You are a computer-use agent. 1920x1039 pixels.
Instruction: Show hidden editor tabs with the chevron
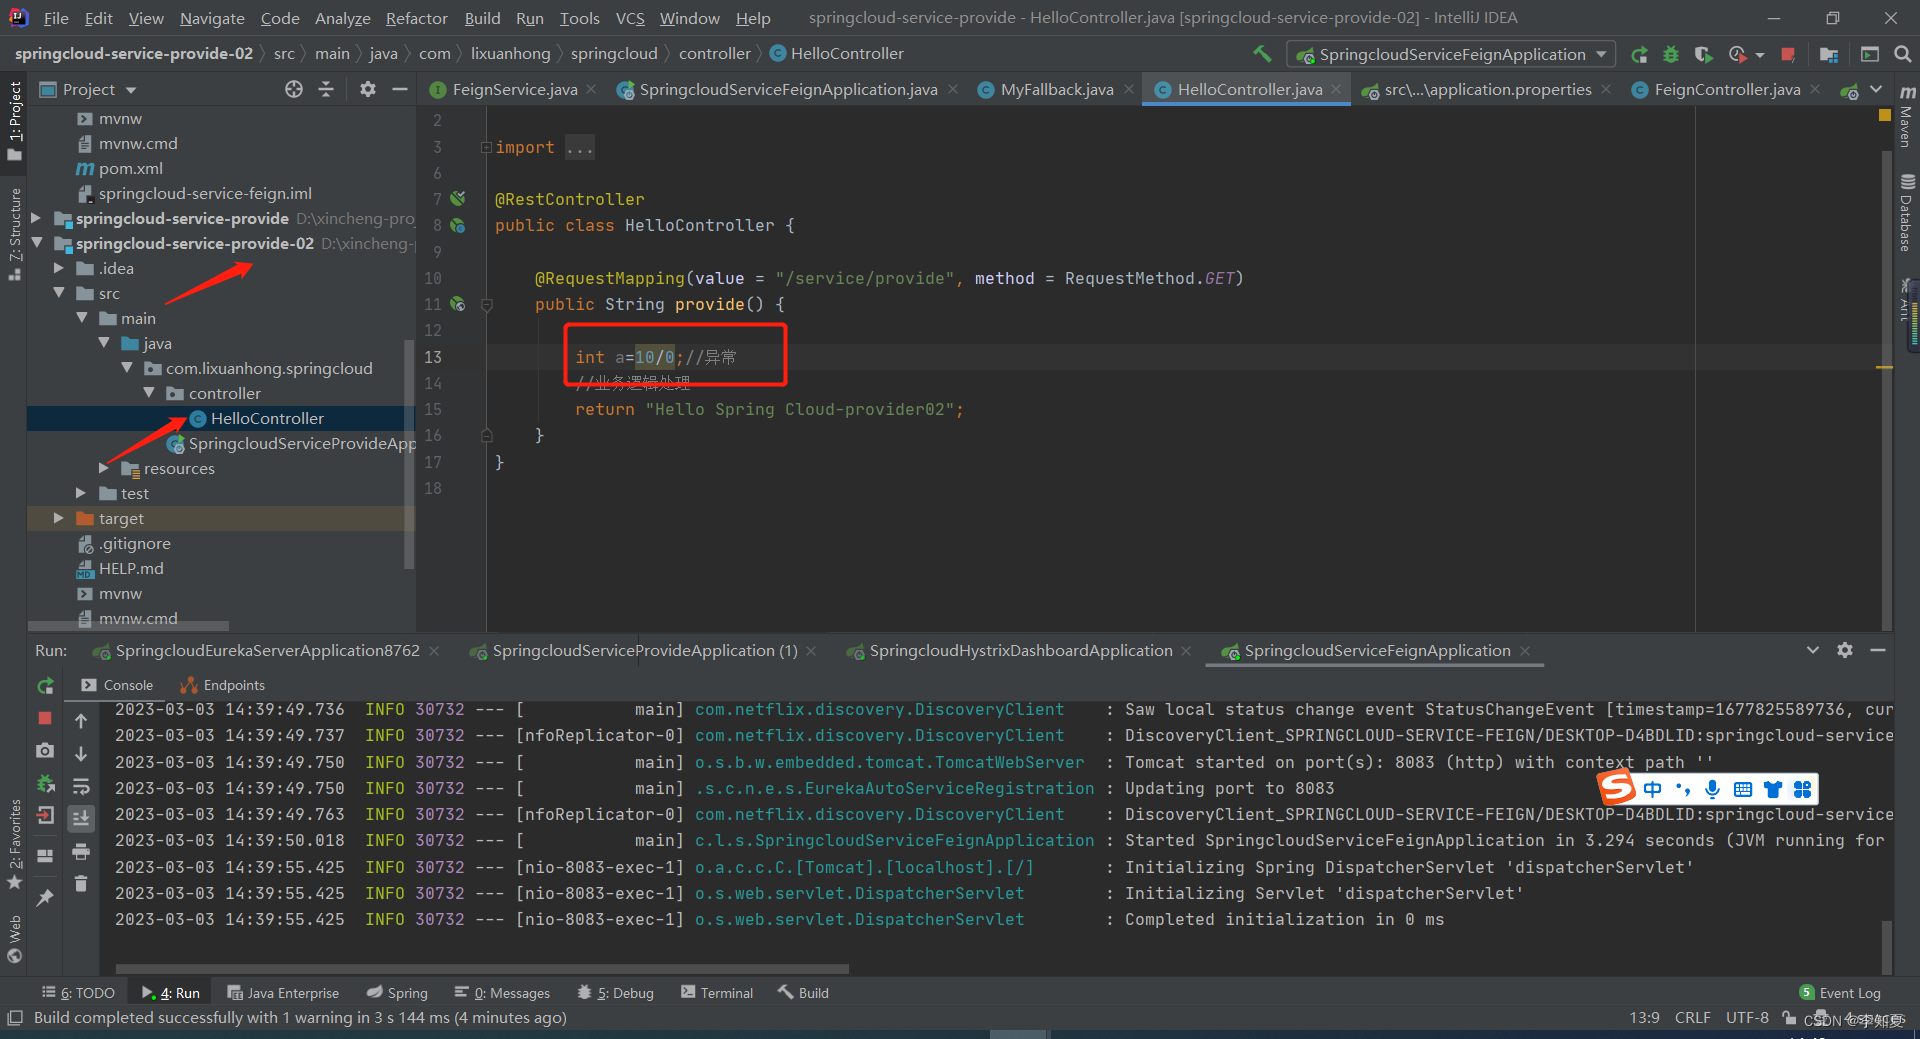click(1876, 90)
